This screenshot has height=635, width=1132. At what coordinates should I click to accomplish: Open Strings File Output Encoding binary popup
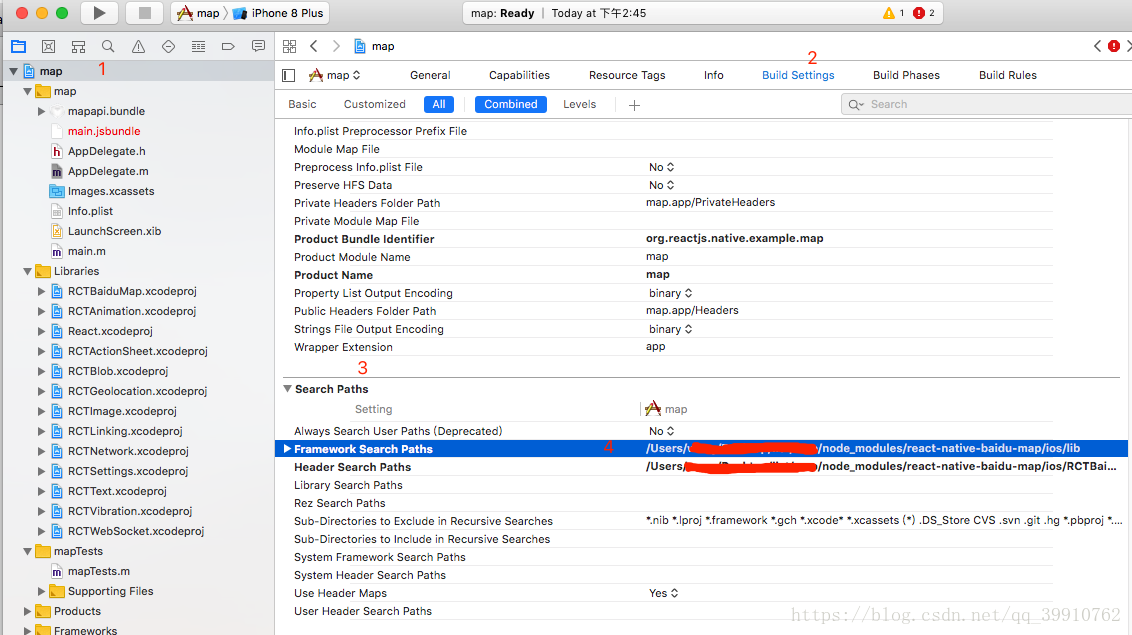click(671, 329)
